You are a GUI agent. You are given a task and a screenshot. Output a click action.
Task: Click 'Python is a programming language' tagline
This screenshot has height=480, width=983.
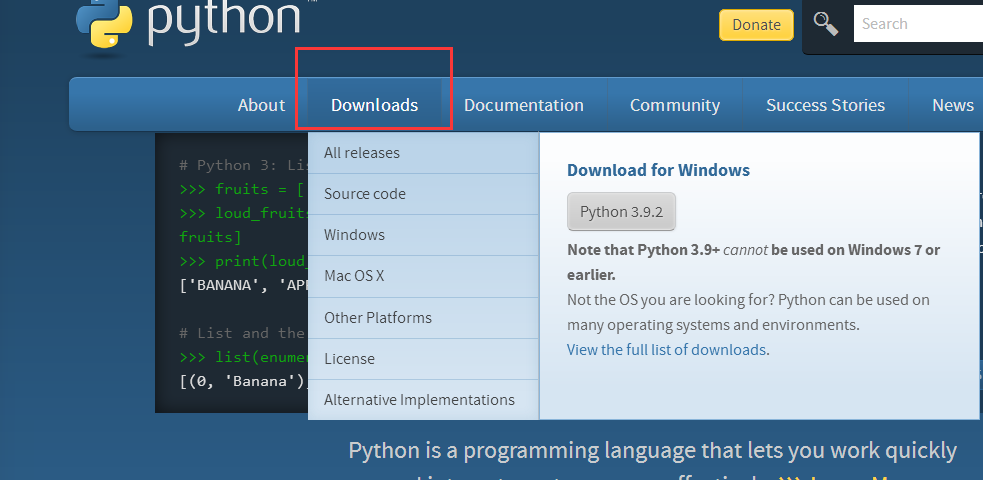653,451
